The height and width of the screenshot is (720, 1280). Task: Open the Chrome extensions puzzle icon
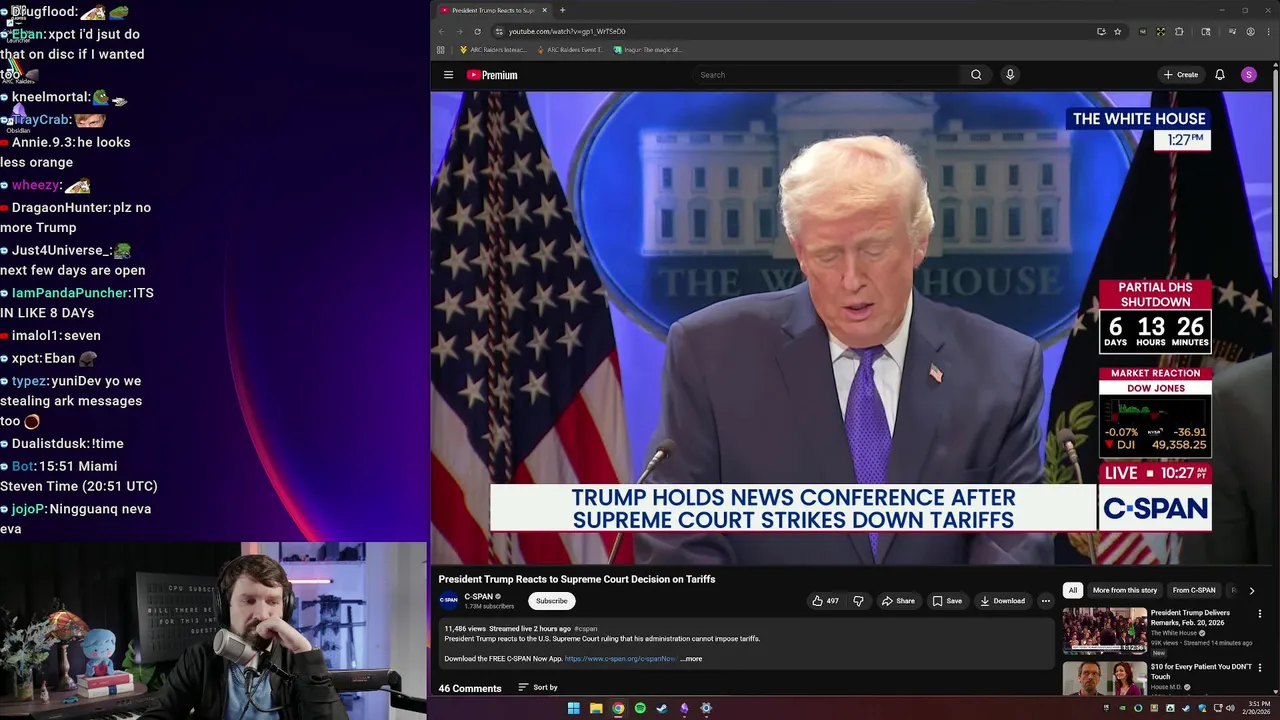pyautogui.click(x=1179, y=31)
